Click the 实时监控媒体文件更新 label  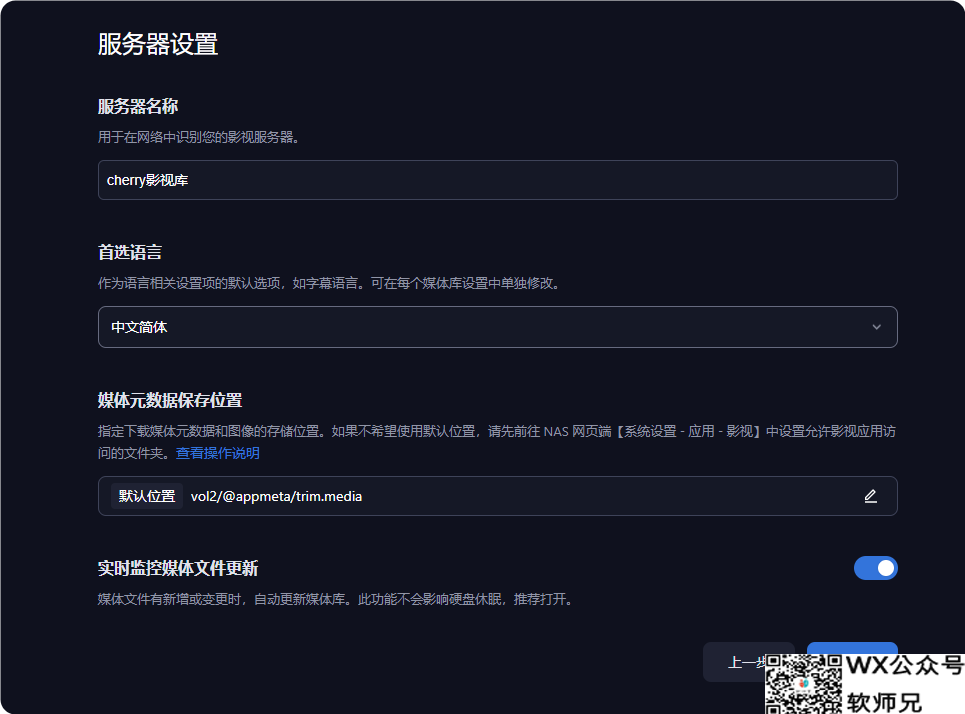(x=178, y=568)
